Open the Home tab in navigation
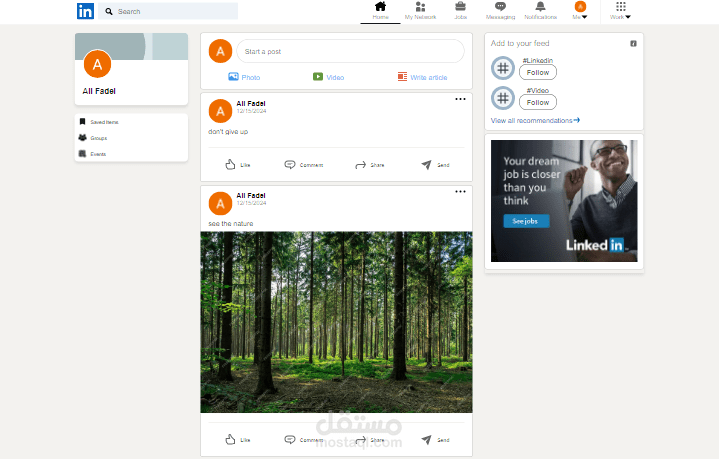The width and height of the screenshot is (719, 459). pyautogui.click(x=380, y=11)
